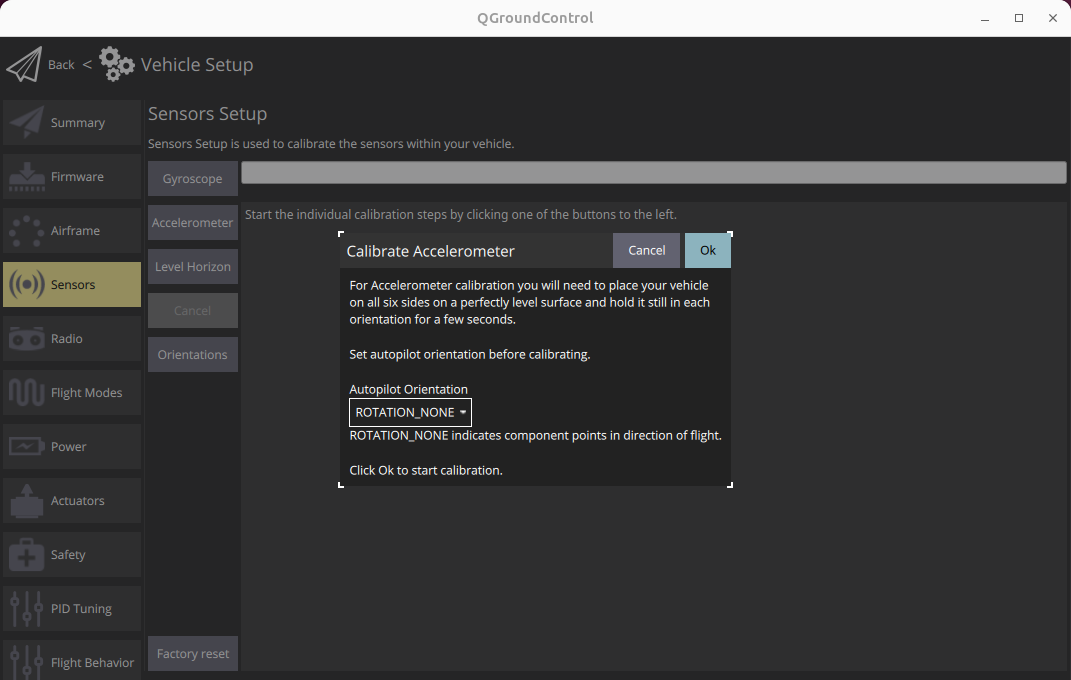Click the Back label in header
Image resolution: width=1071 pixels, height=680 pixels.
point(61,65)
